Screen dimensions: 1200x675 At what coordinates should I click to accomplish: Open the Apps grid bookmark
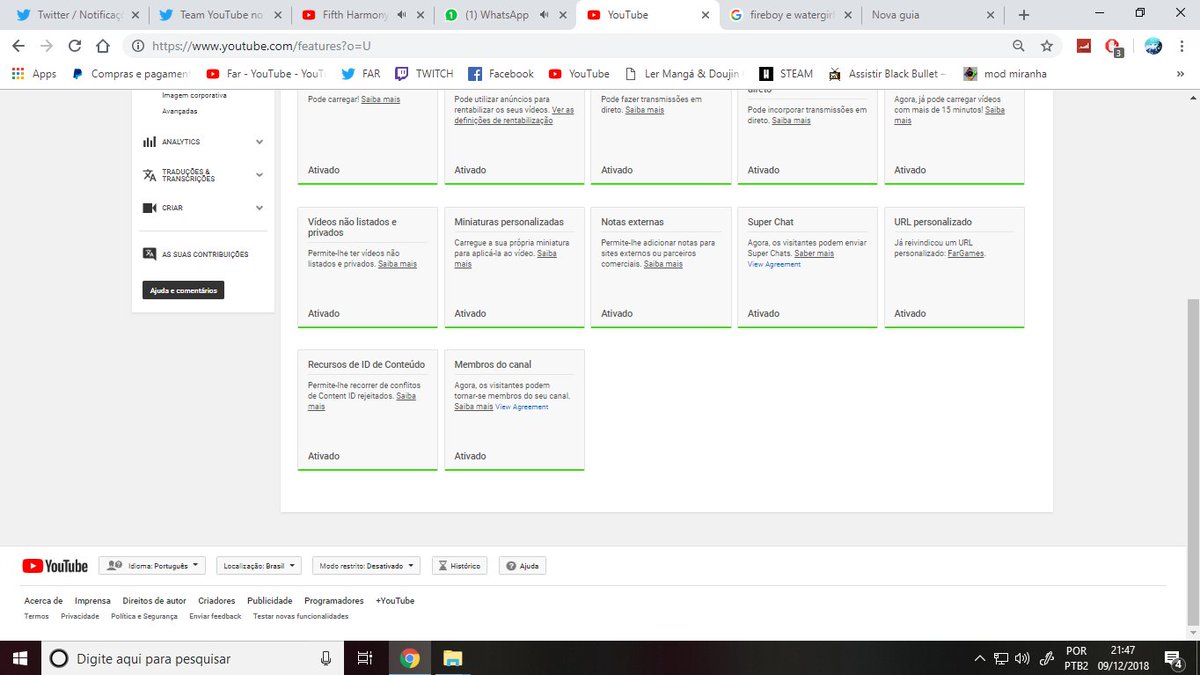tap(34, 73)
